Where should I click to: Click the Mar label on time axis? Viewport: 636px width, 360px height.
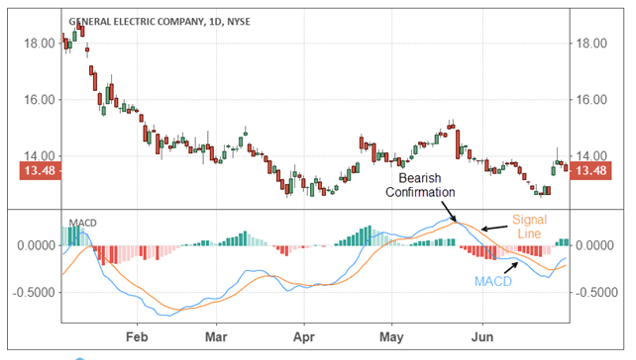216,337
